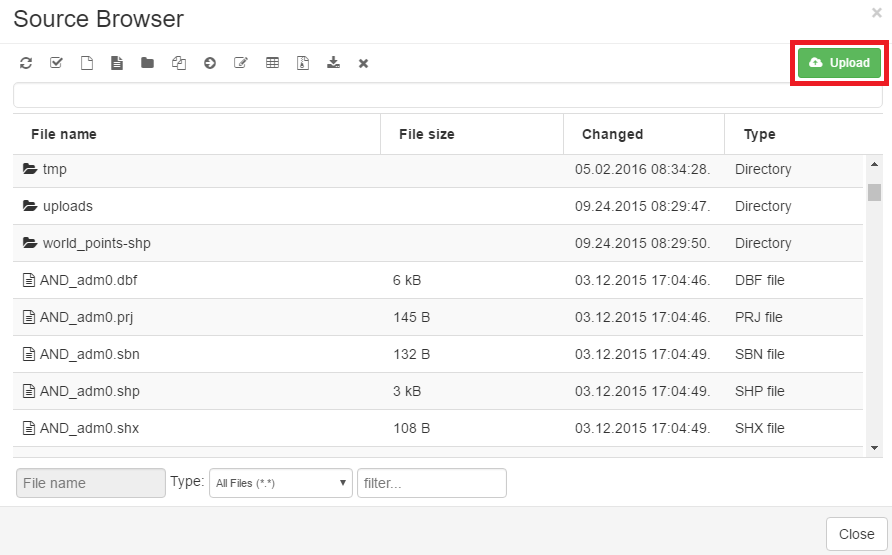Viewport: 892px width, 555px height.
Task: Click the download icon in the toolbar
Action: (333, 63)
